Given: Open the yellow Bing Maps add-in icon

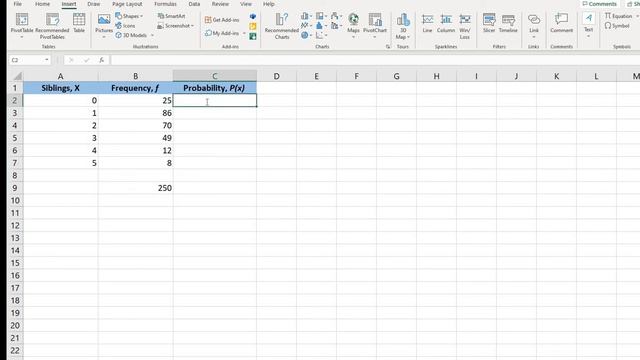Looking at the screenshot, I should click(x=253, y=26).
